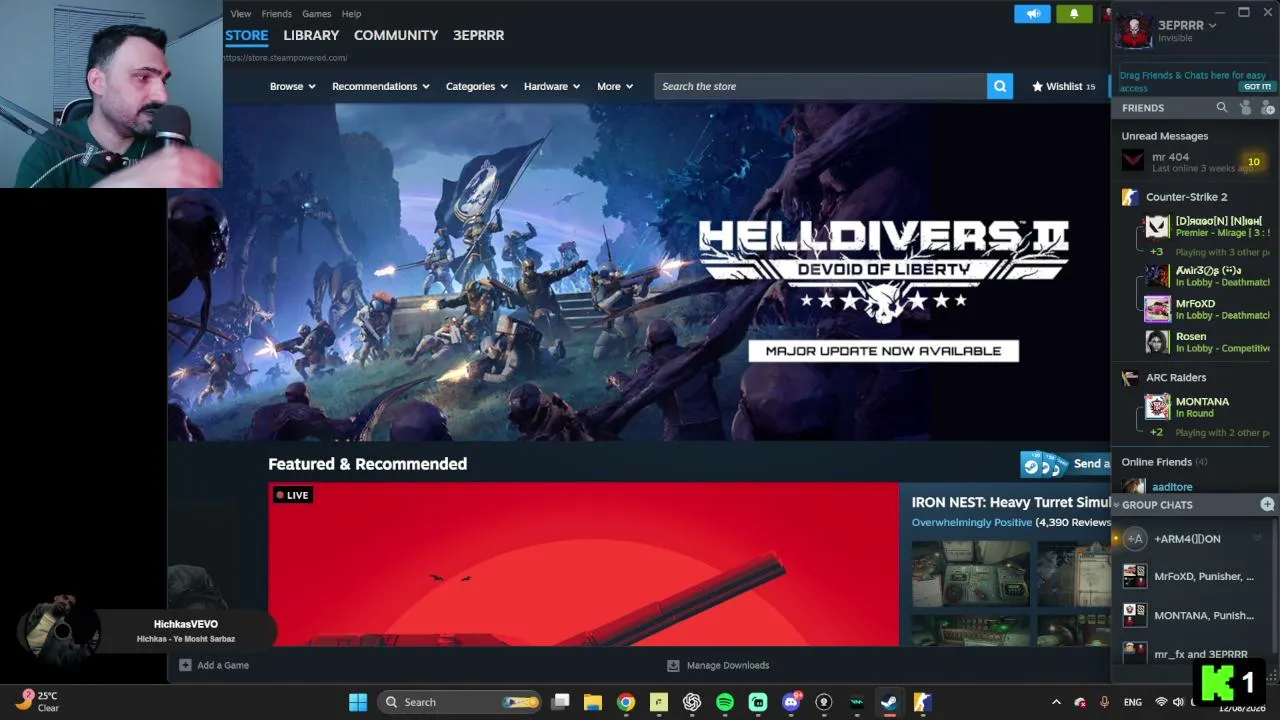Image resolution: width=1280 pixels, height=720 pixels.
Task: Open Counter-Strike 2 taskbar icon
Action: (922, 702)
